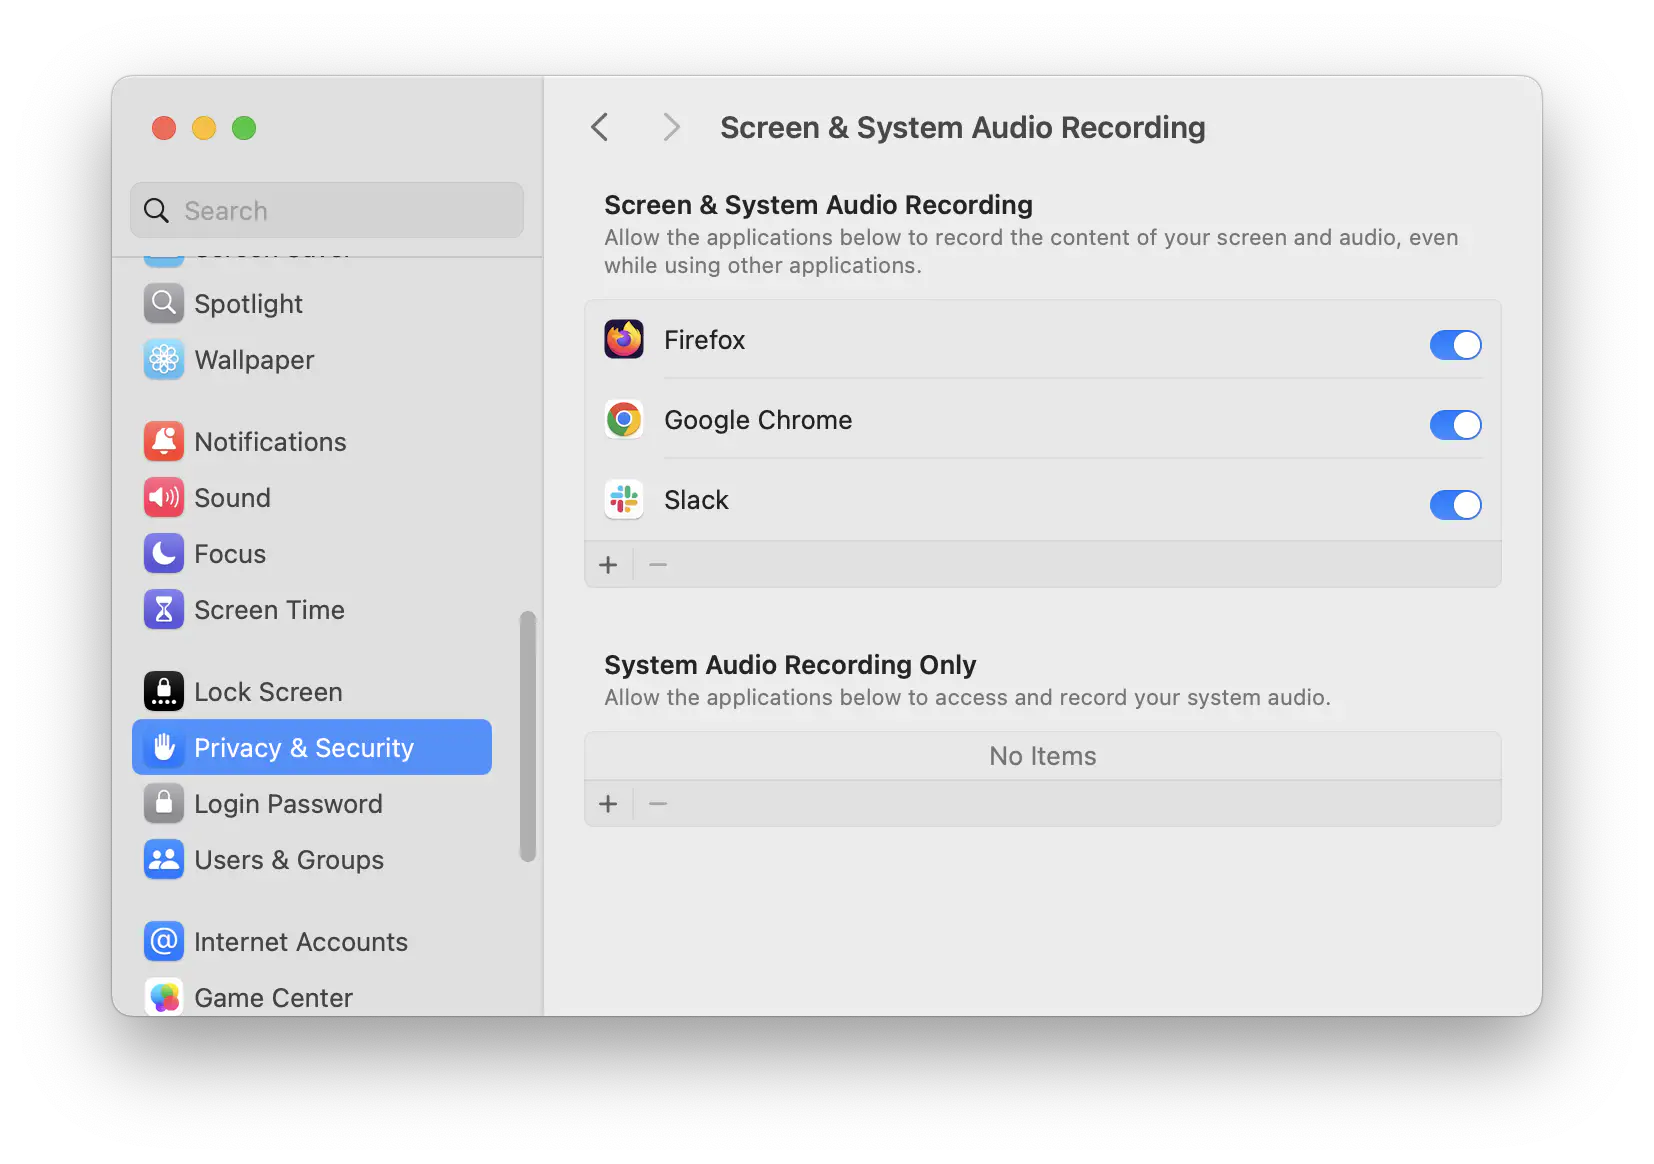This screenshot has width=1654, height=1164.
Task: Click the search magnifying glass icon
Action: pyautogui.click(x=157, y=211)
